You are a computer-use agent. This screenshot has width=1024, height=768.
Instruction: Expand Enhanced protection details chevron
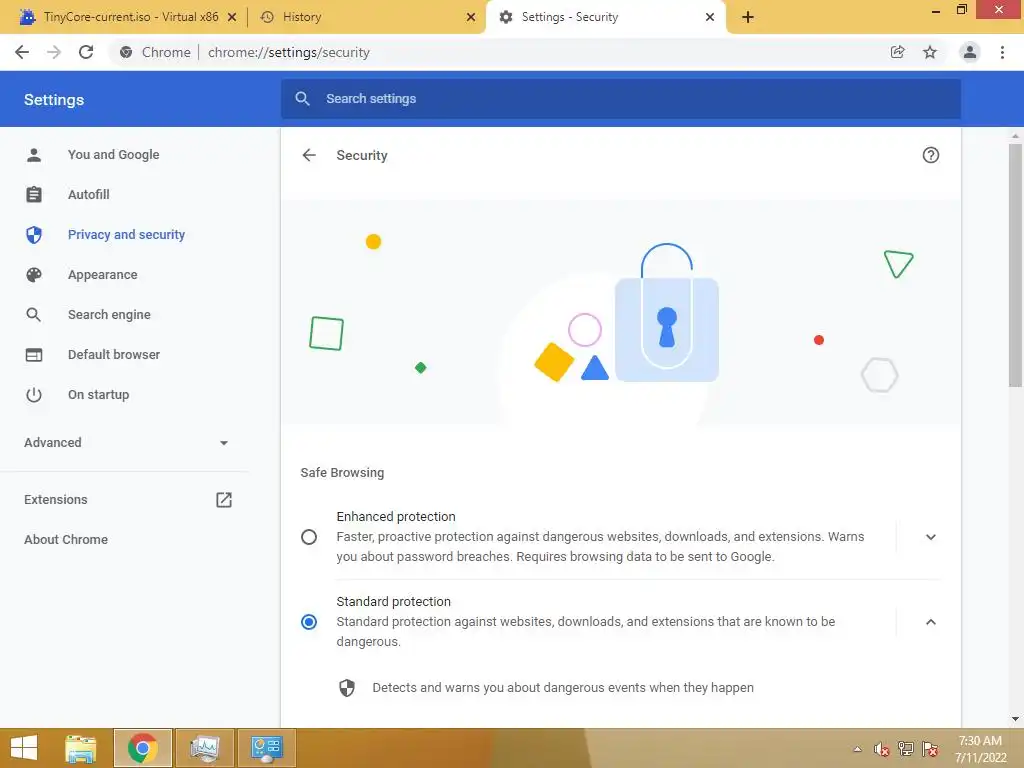(931, 537)
